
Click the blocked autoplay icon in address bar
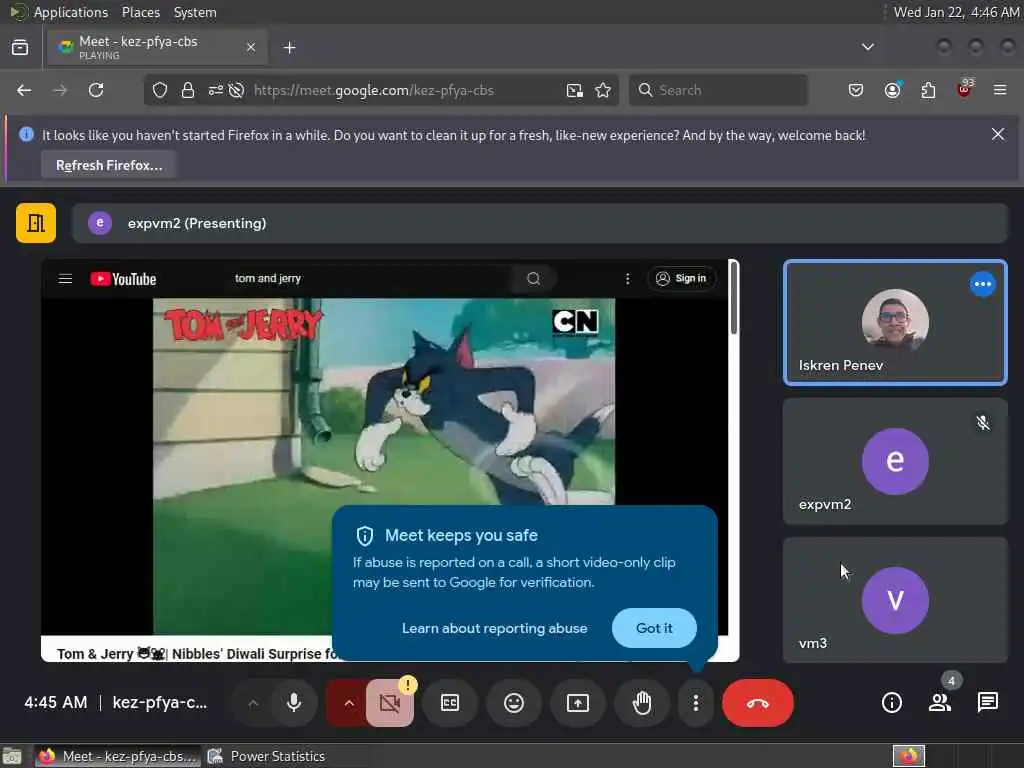coord(236,90)
